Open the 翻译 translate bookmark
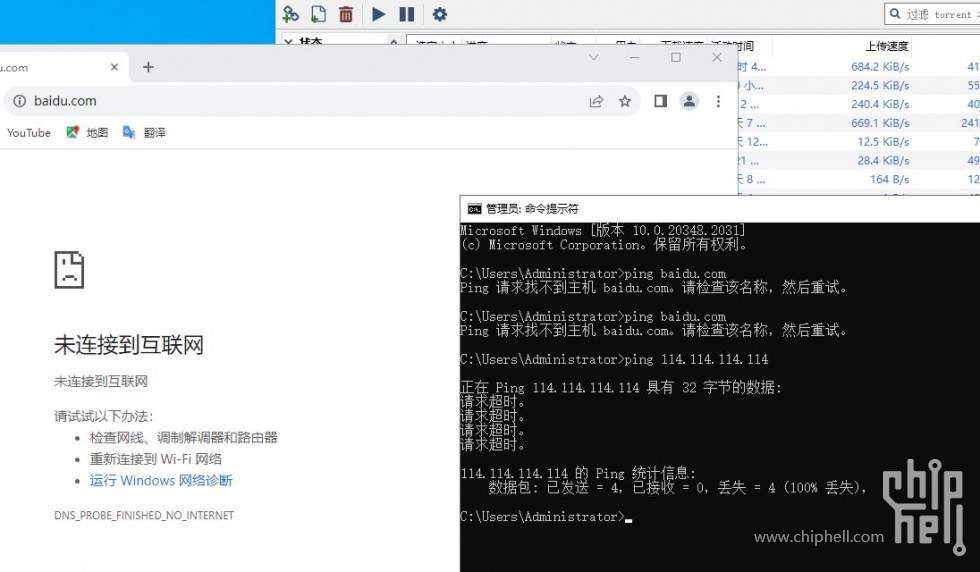980x572 pixels. click(144, 133)
